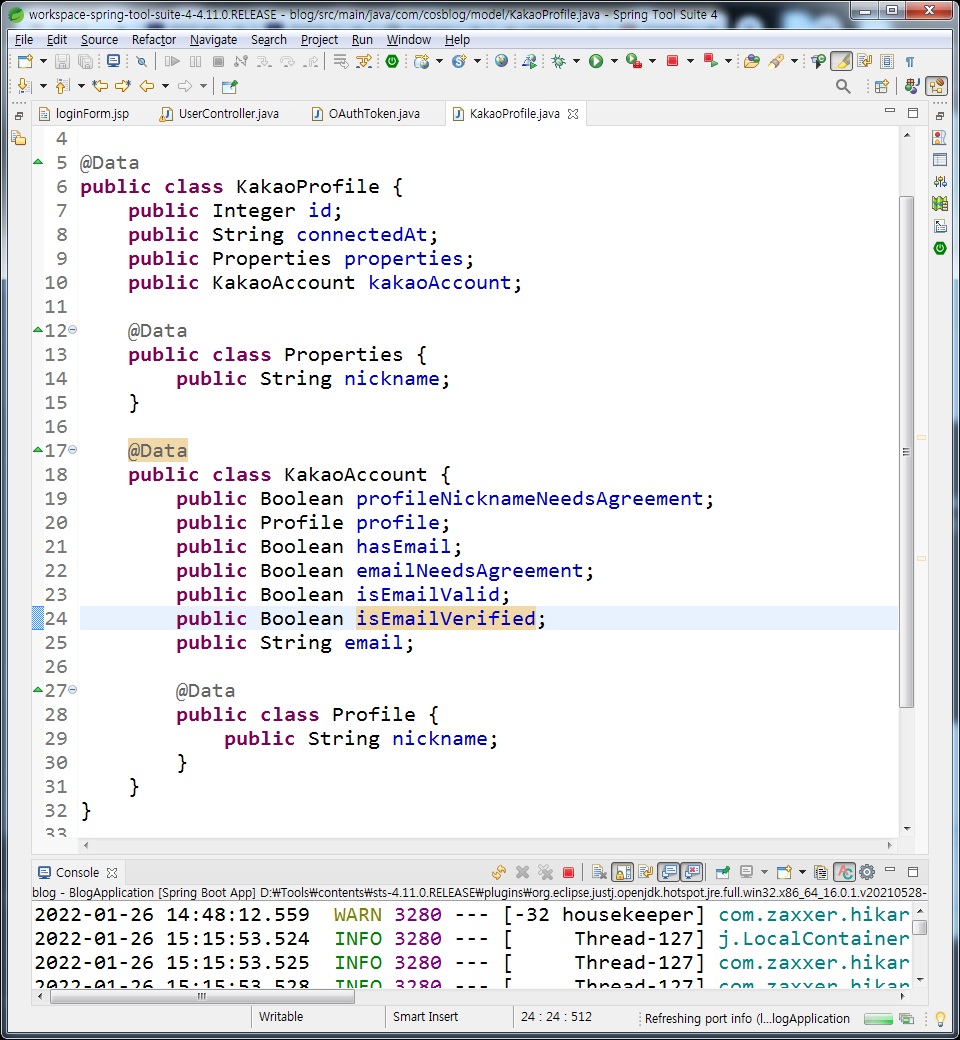Close the Console view tab

tap(112, 873)
